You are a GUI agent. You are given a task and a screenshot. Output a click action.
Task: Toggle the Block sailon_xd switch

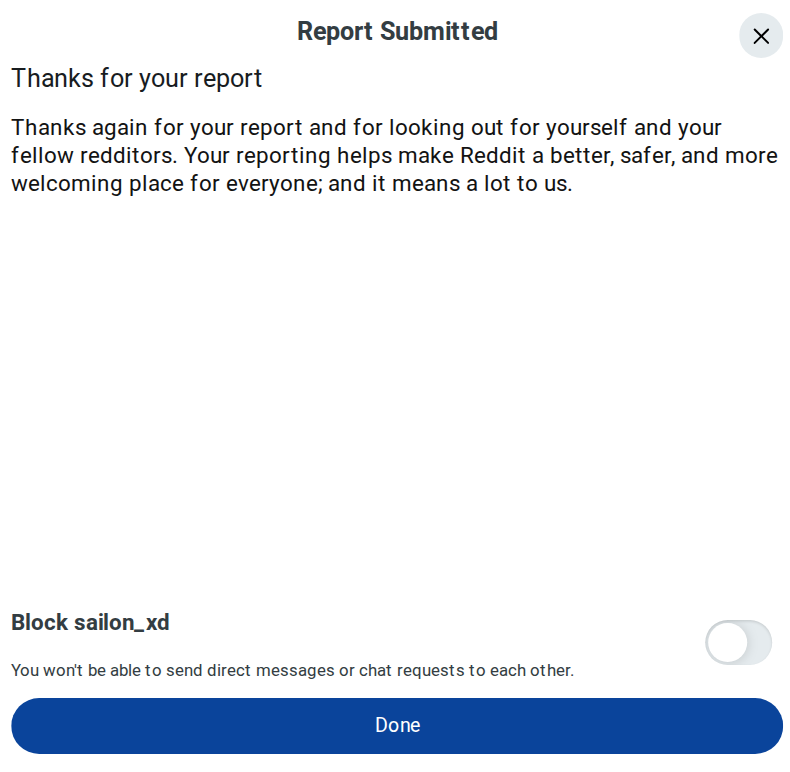(738, 642)
